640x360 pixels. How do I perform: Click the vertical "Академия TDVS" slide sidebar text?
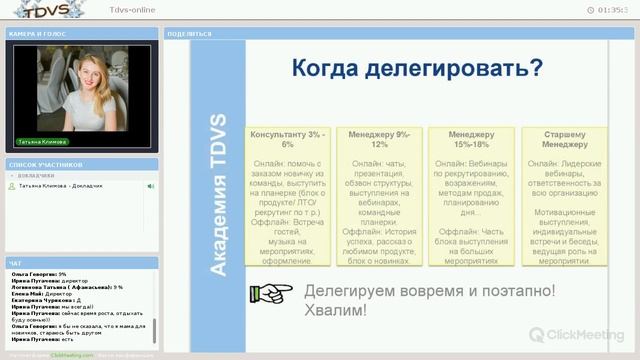(x=218, y=195)
